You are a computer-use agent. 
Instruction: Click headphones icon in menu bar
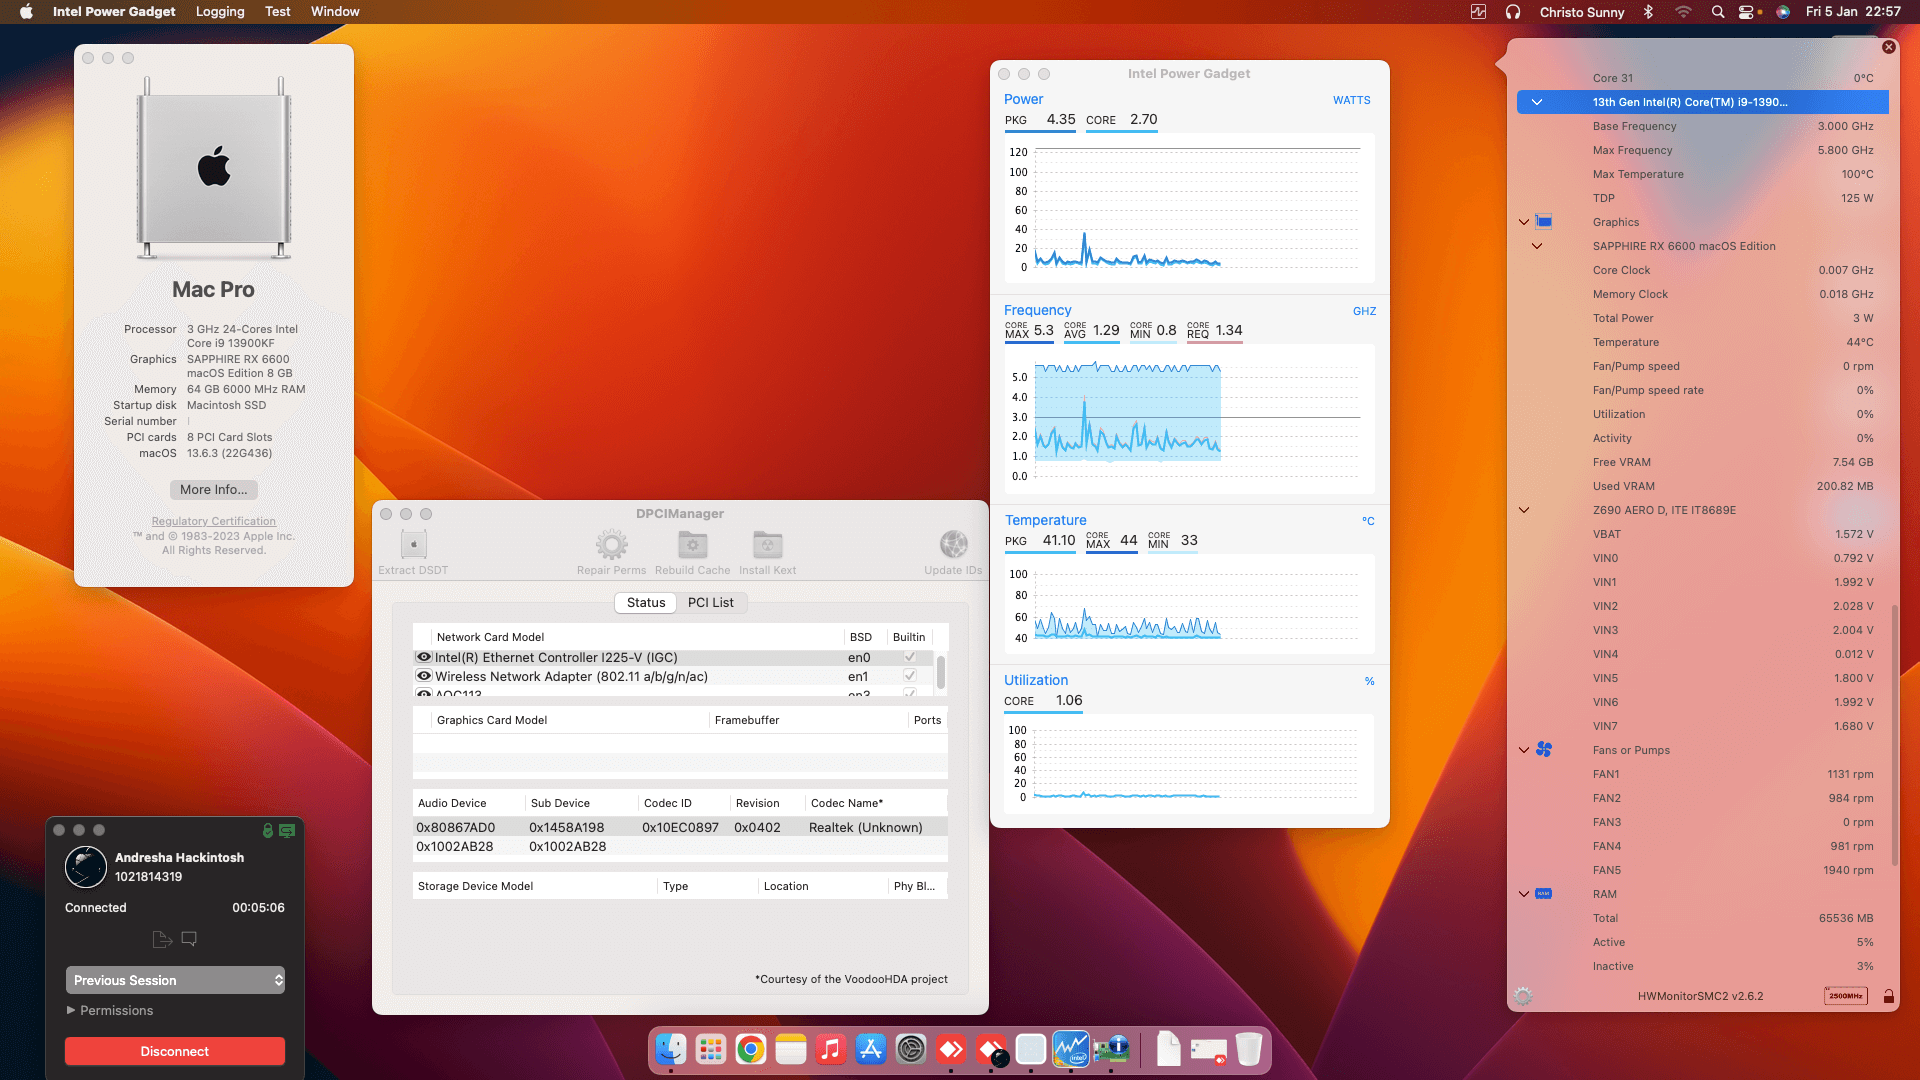(1513, 12)
